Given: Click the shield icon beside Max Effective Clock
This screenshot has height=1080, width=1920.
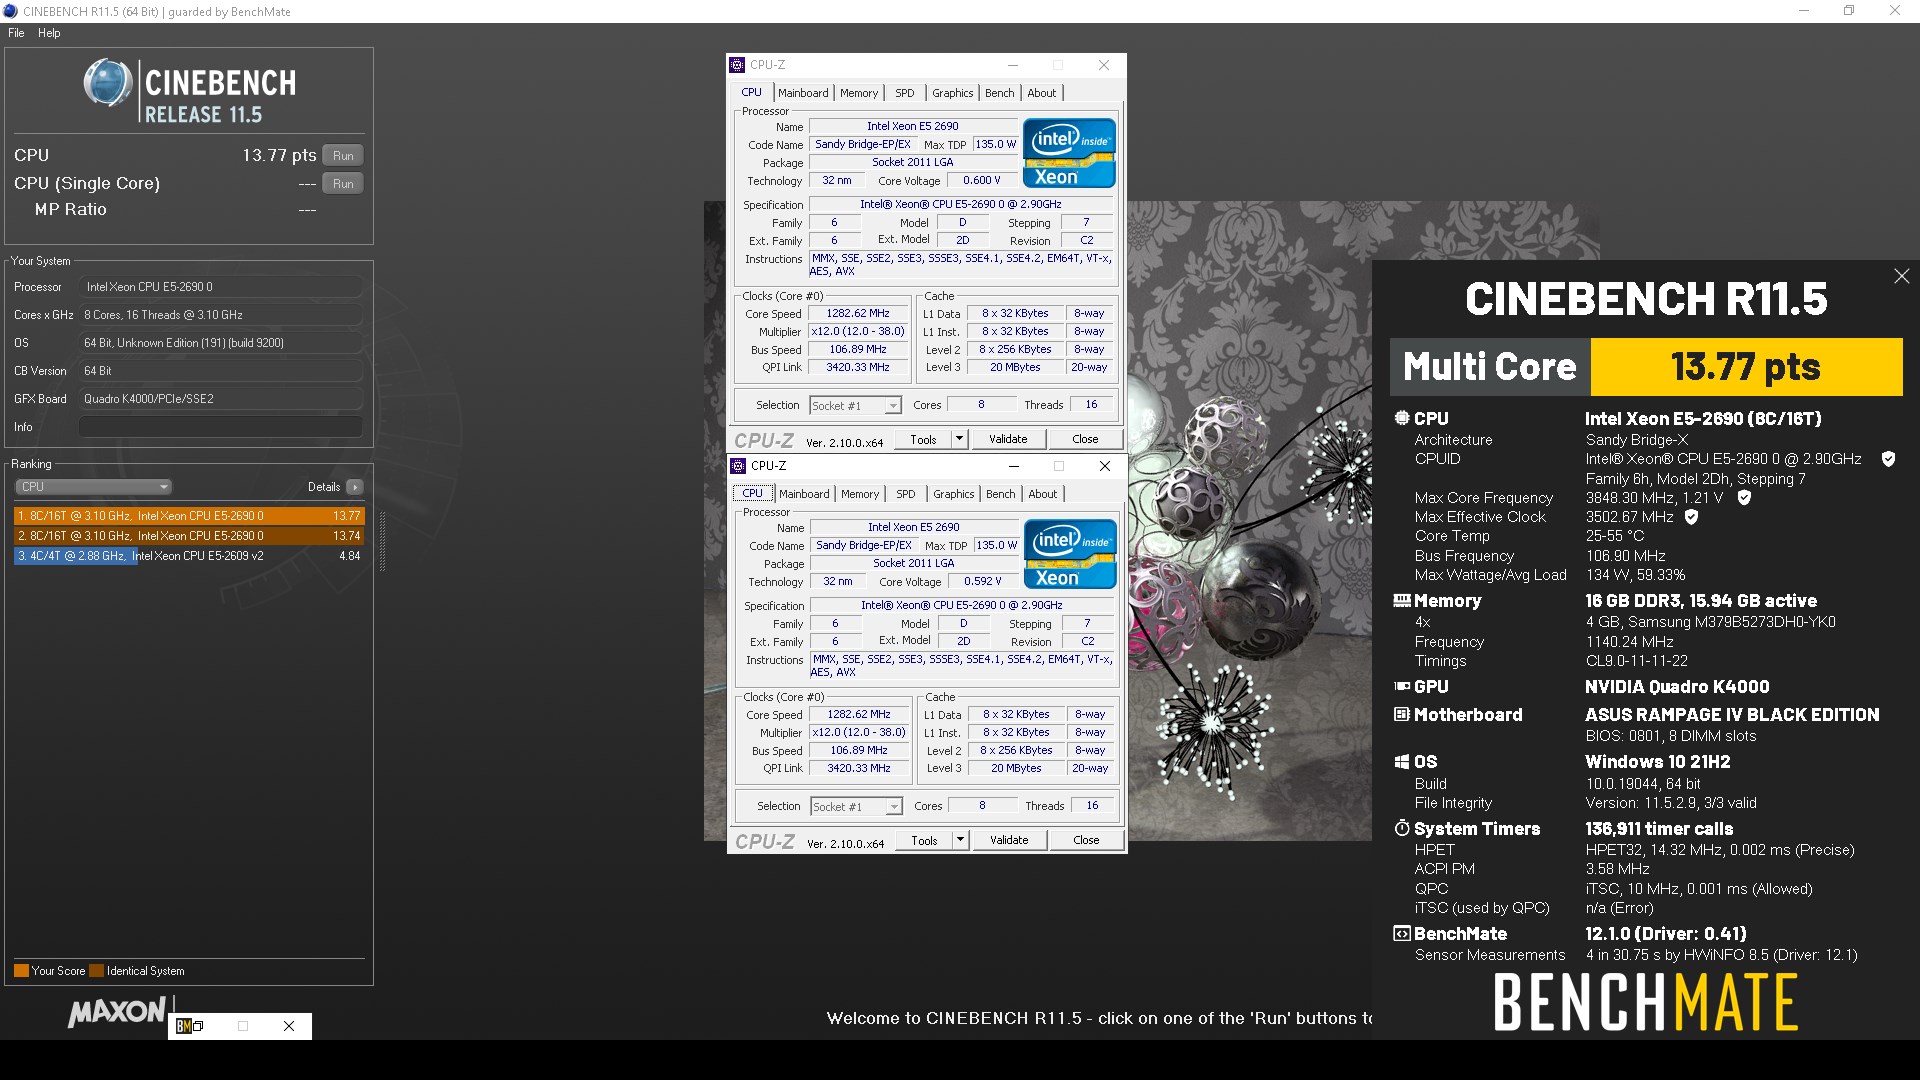Looking at the screenshot, I should [x=1692, y=517].
